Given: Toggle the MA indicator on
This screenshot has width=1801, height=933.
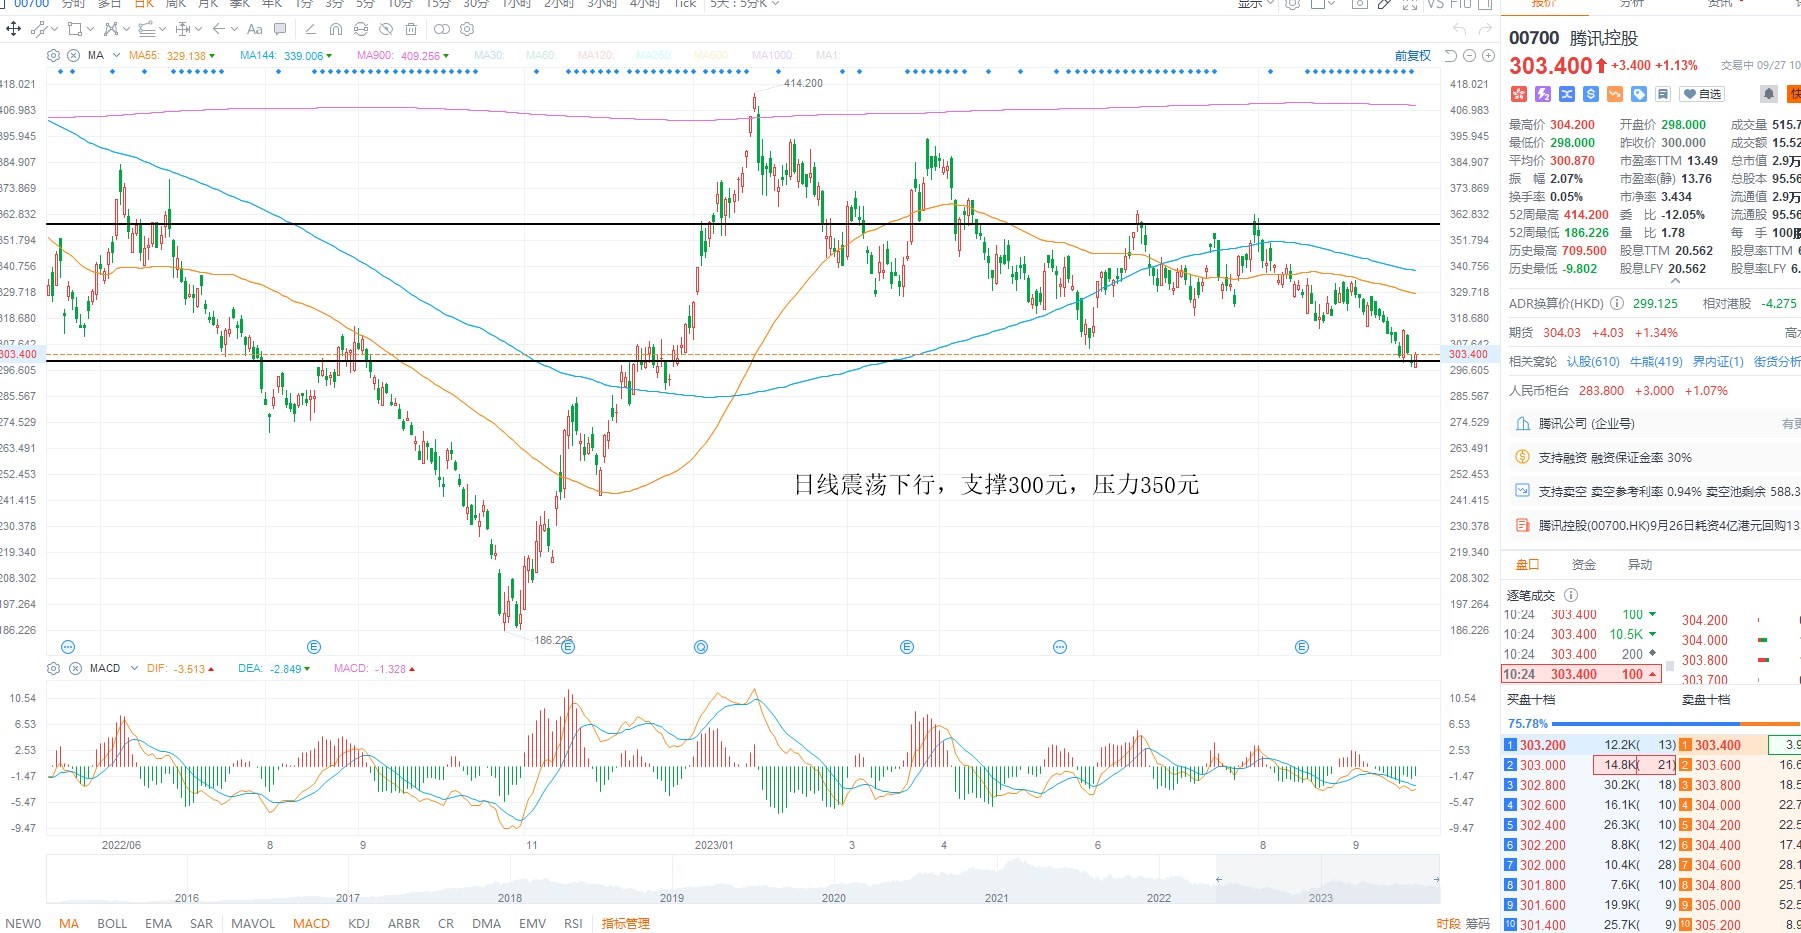Looking at the screenshot, I should pyautogui.click(x=69, y=923).
